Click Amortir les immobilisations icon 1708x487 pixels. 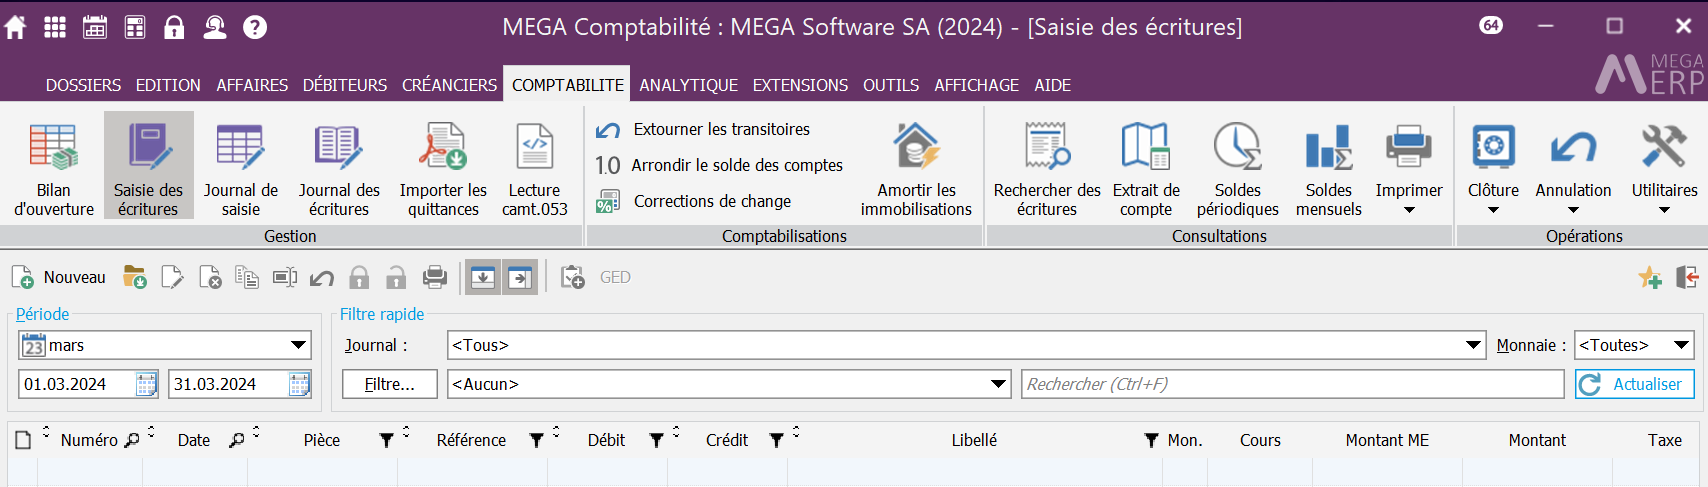[916, 167]
